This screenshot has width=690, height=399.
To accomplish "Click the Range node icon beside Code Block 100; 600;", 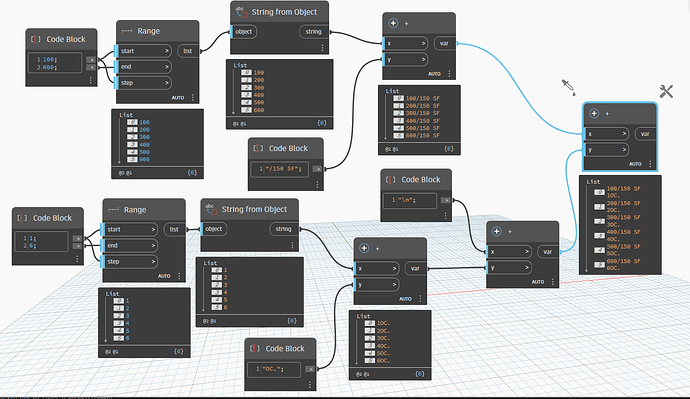I will tap(127, 31).
